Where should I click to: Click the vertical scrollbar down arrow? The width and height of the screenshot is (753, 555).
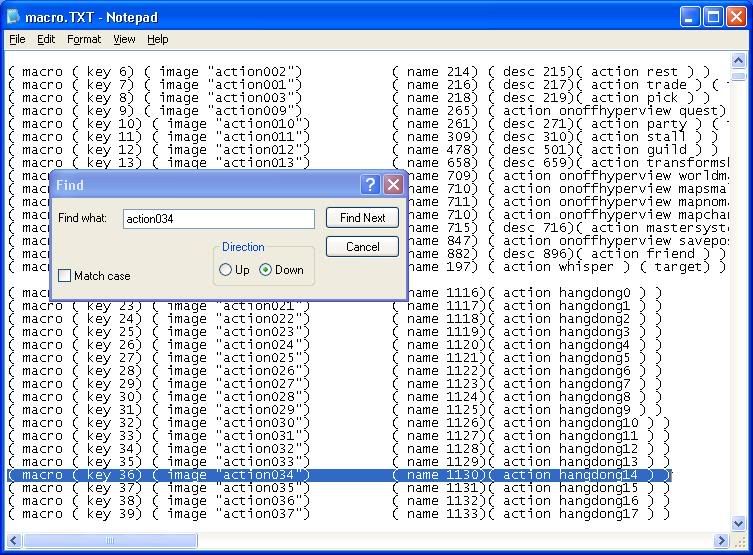coord(738,525)
